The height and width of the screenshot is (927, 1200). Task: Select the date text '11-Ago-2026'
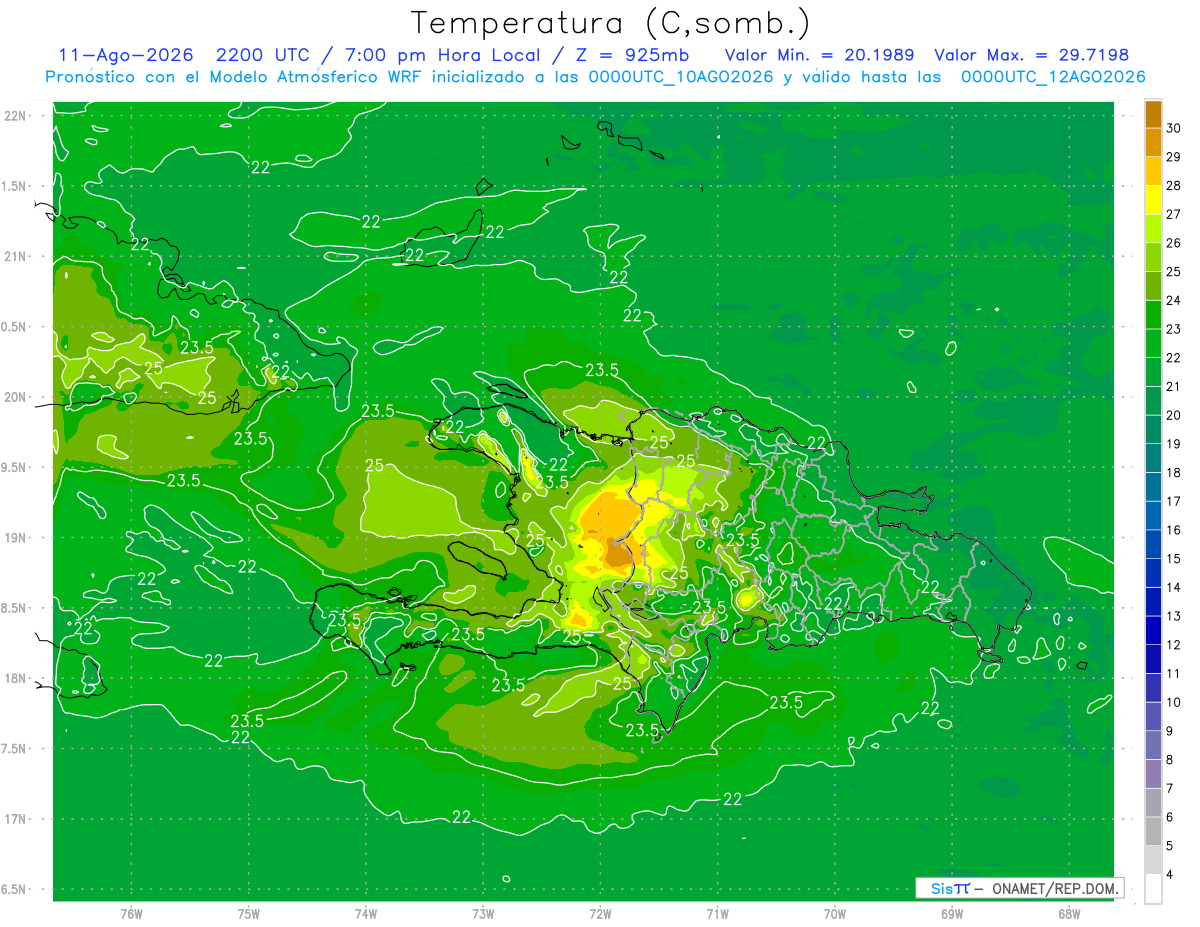[125, 56]
